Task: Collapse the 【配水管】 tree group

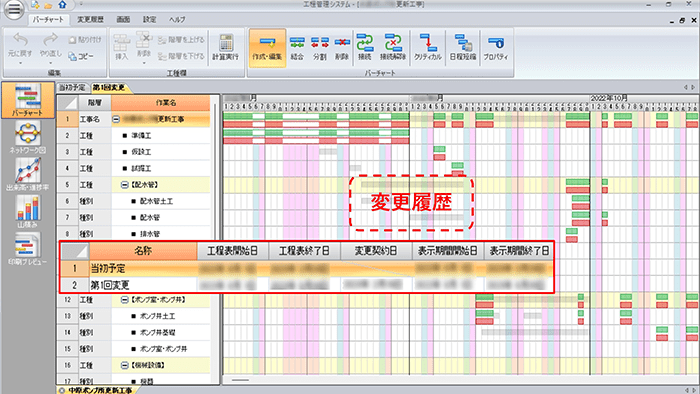Action: point(125,185)
